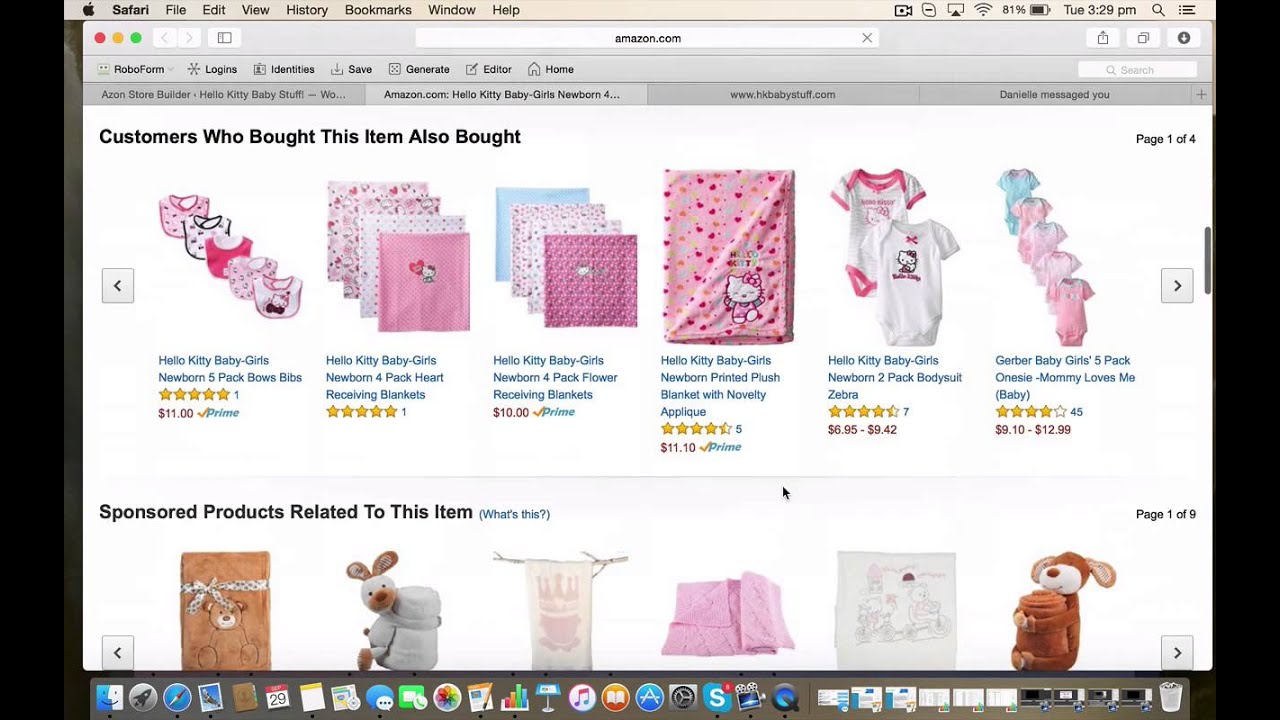Open Calendar in the Dock
1280x720 pixels.
click(278, 697)
